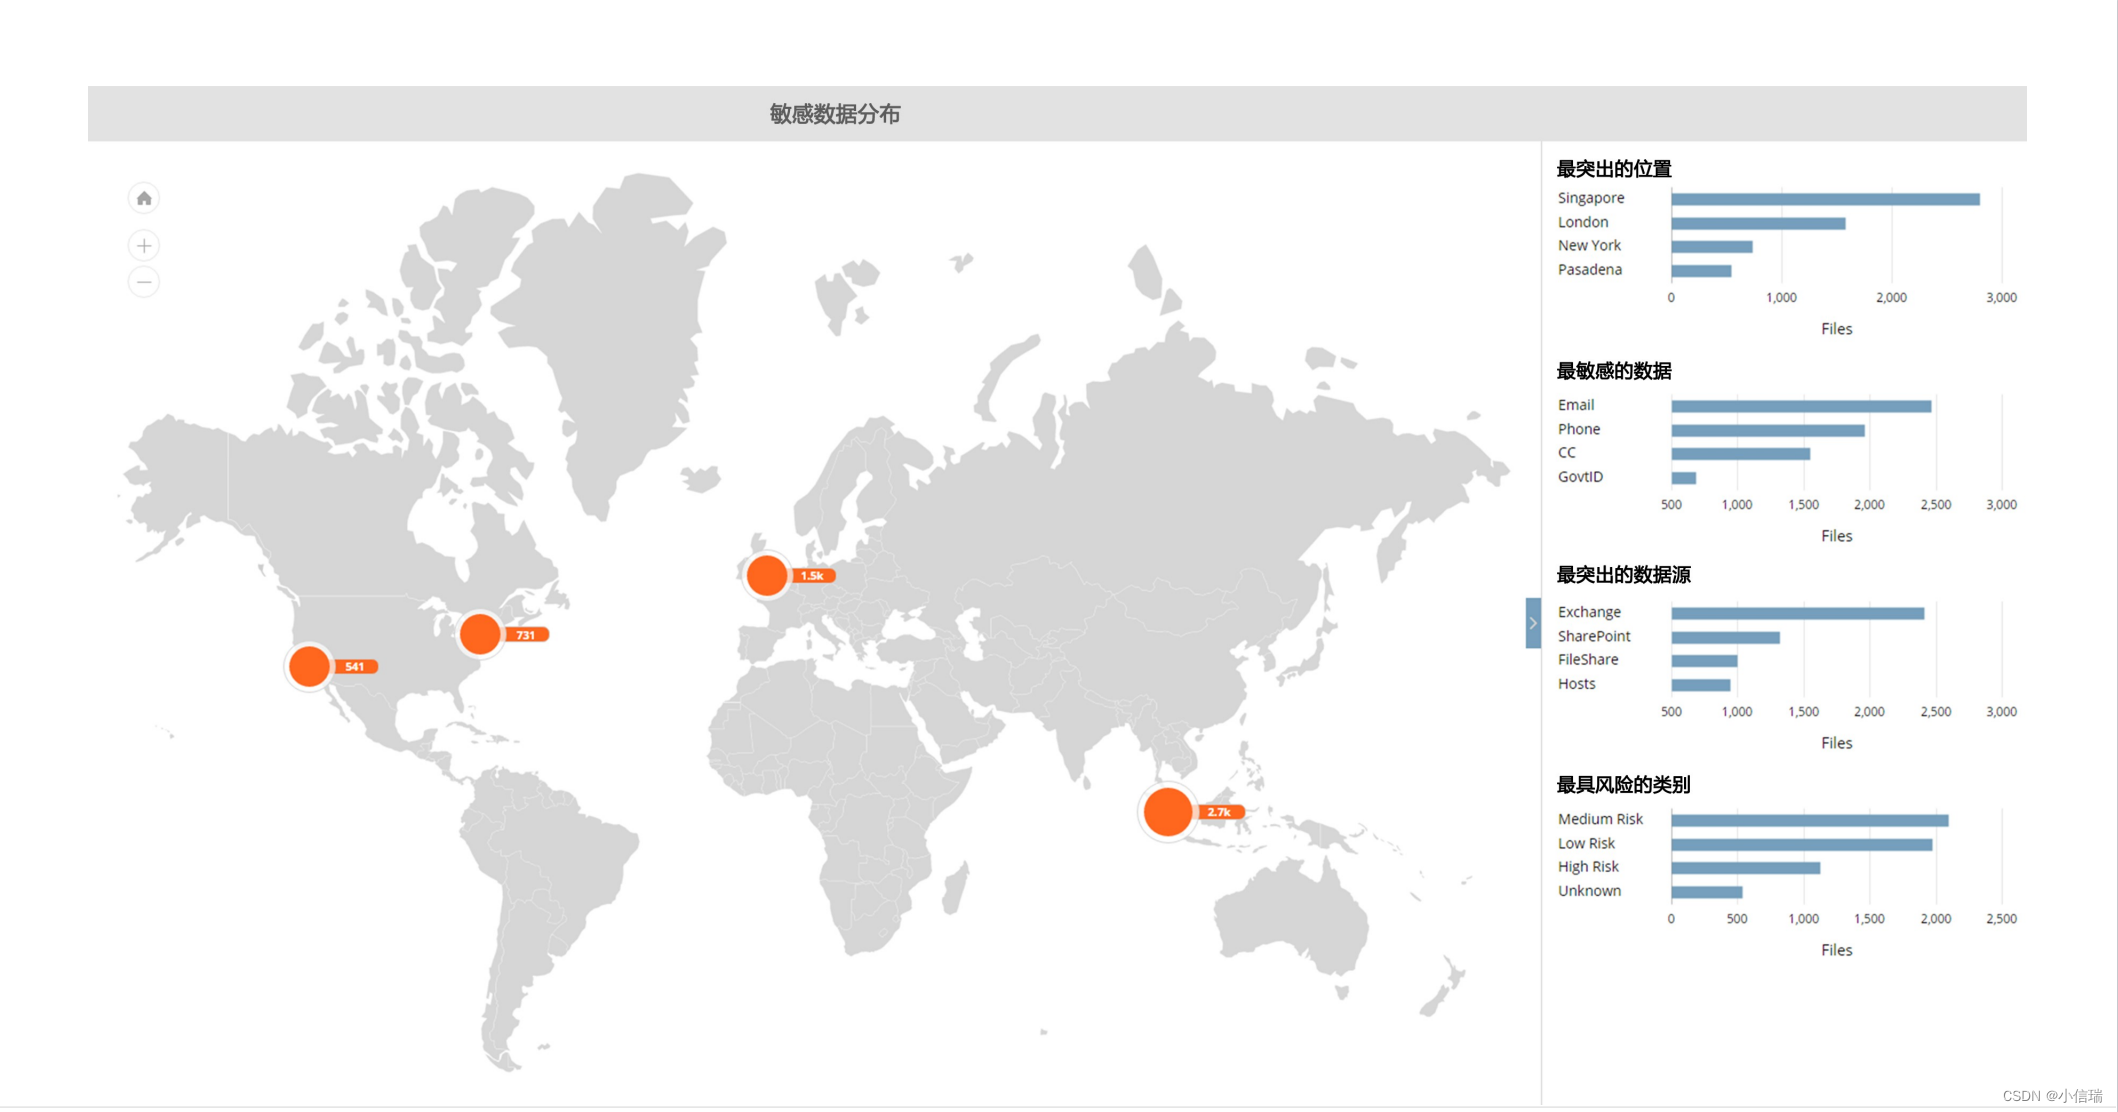The image size is (2118, 1112).
Task: Click the 'SharePoint' label text
Action: click(x=1594, y=636)
